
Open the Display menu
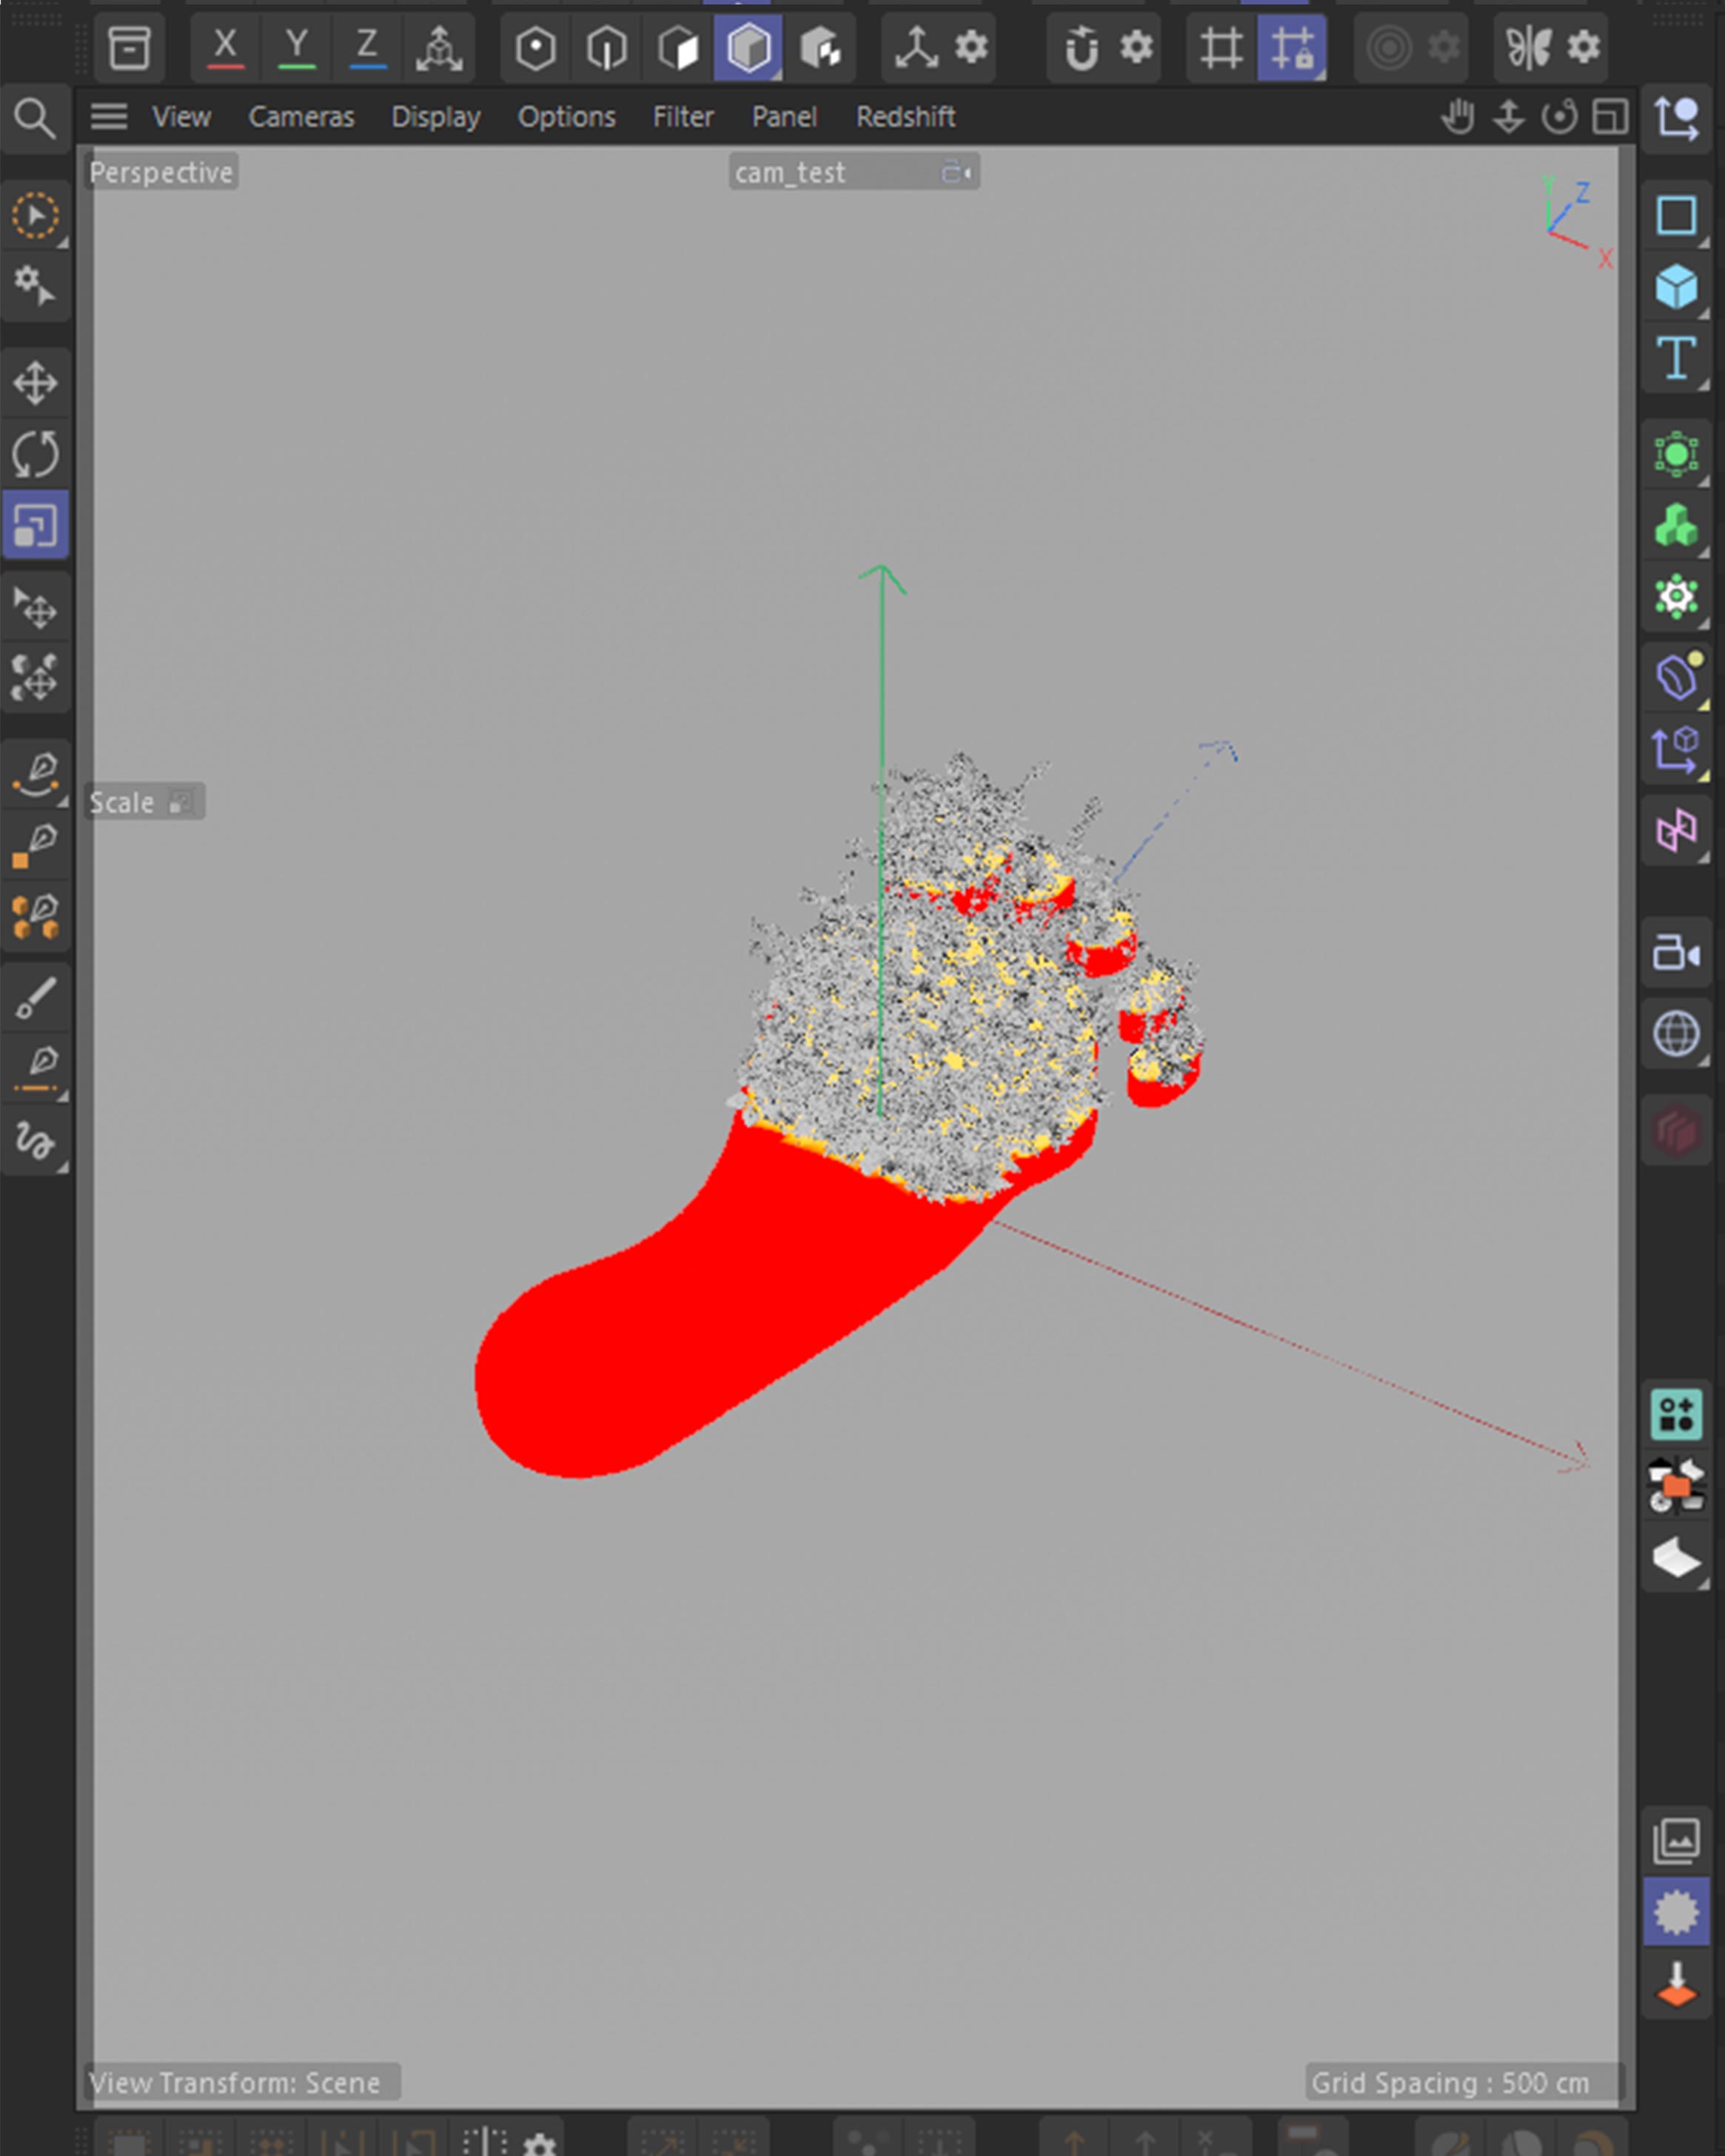[436, 117]
